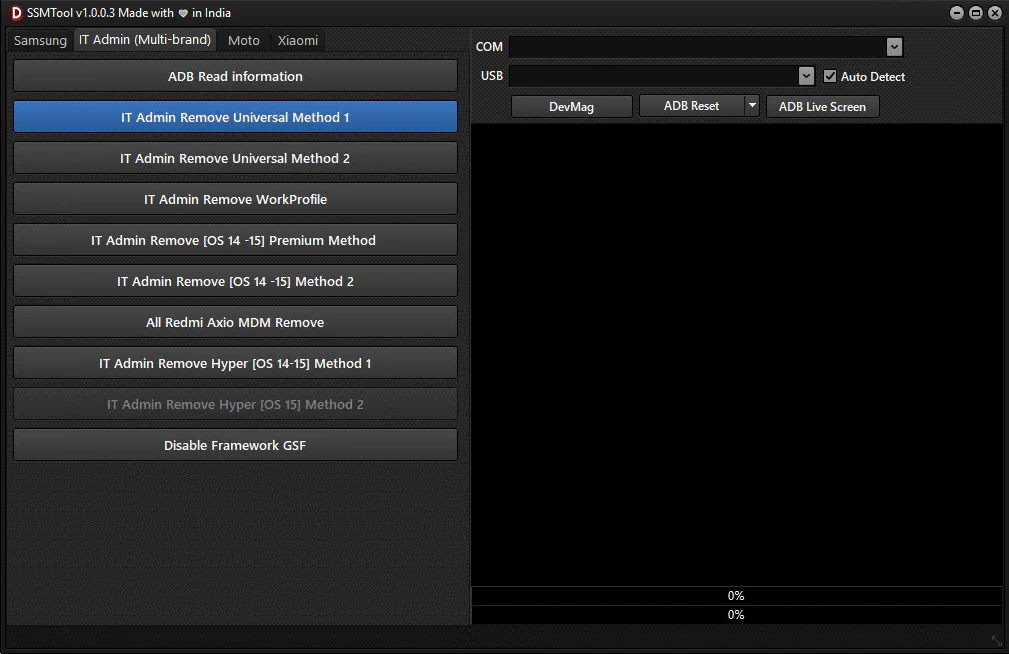Run IT Admin Remove Universal Method 1
The image size is (1009, 654).
pos(235,117)
